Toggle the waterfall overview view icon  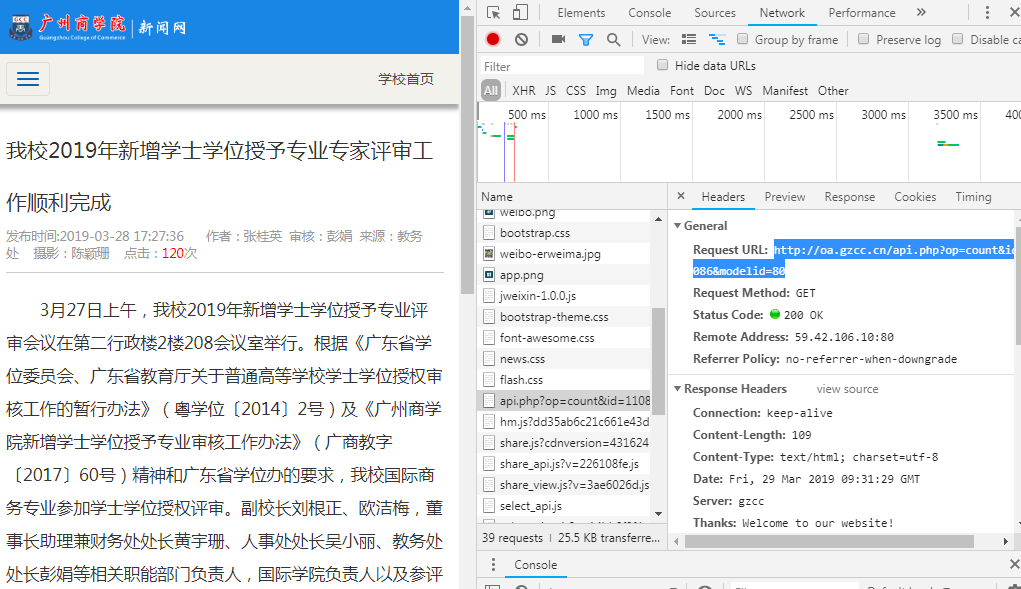click(x=717, y=40)
